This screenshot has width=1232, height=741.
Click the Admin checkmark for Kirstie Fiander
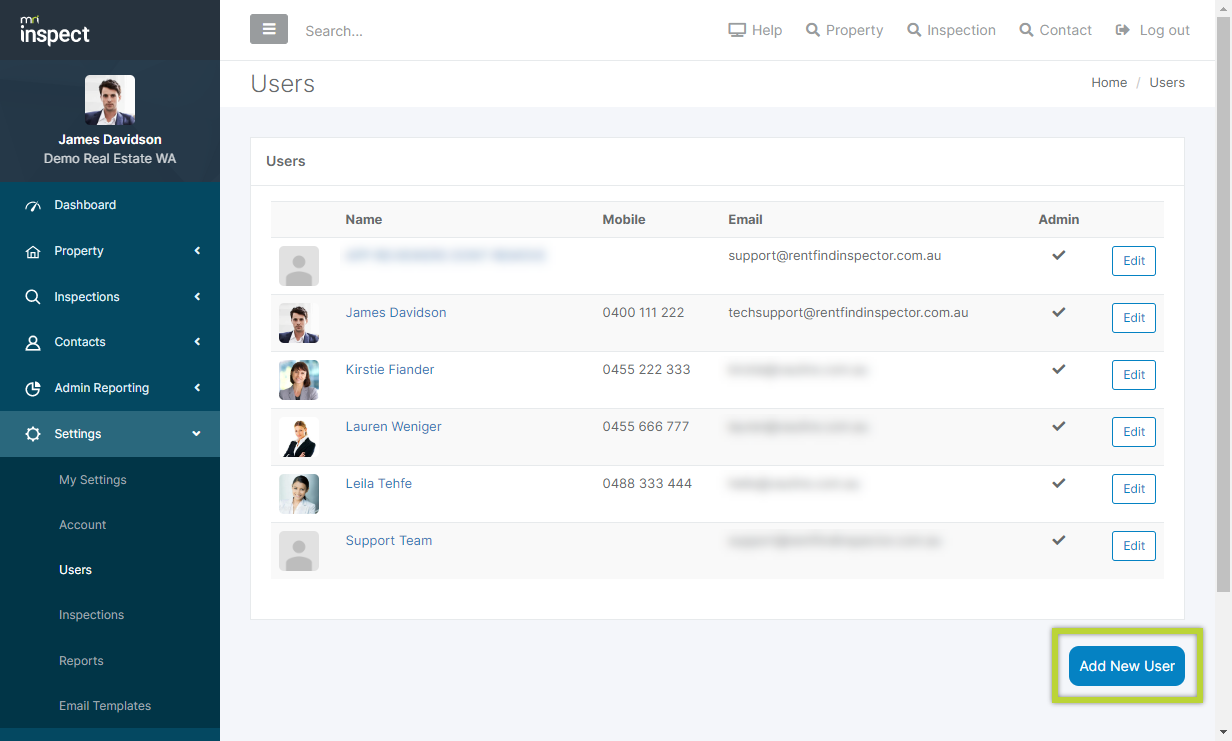tap(1058, 369)
